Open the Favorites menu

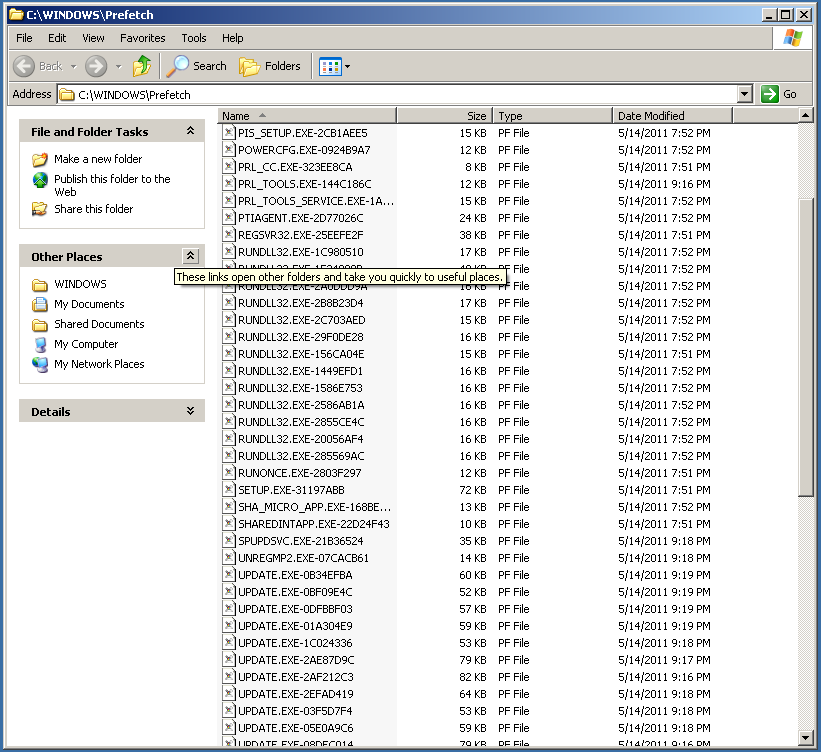(x=142, y=38)
